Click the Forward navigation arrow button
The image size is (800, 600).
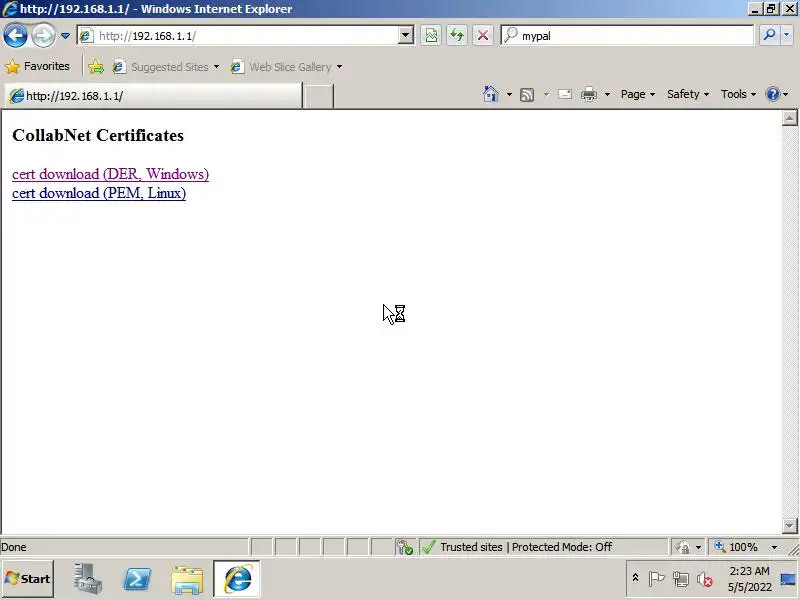coord(43,36)
